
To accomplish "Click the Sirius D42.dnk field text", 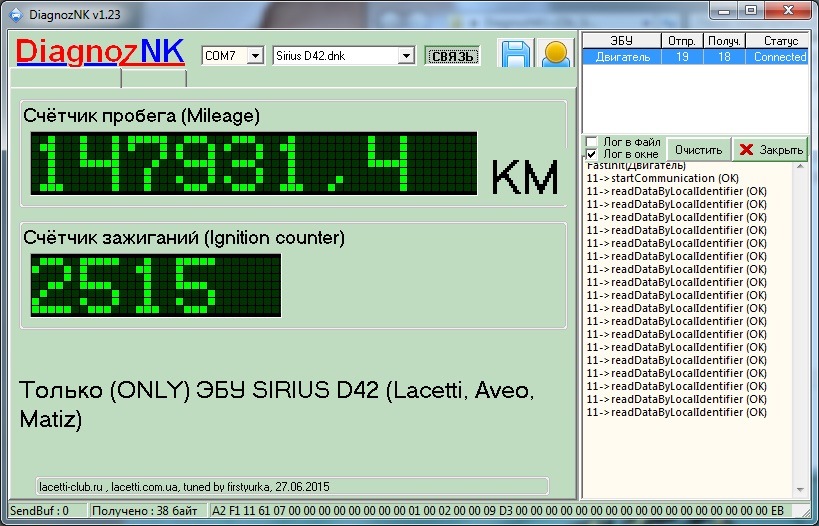I will pyautogui.click(x=334, y=56).
